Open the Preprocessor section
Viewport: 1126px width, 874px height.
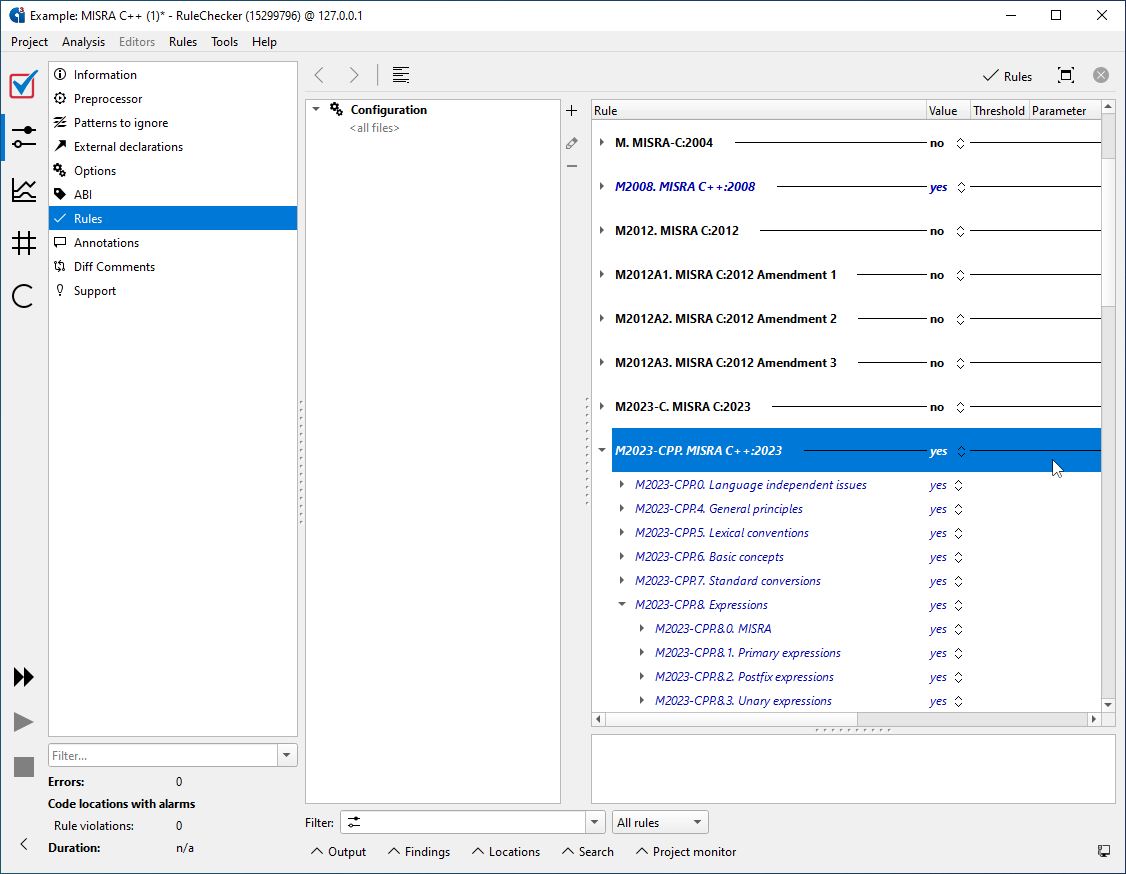173,98
